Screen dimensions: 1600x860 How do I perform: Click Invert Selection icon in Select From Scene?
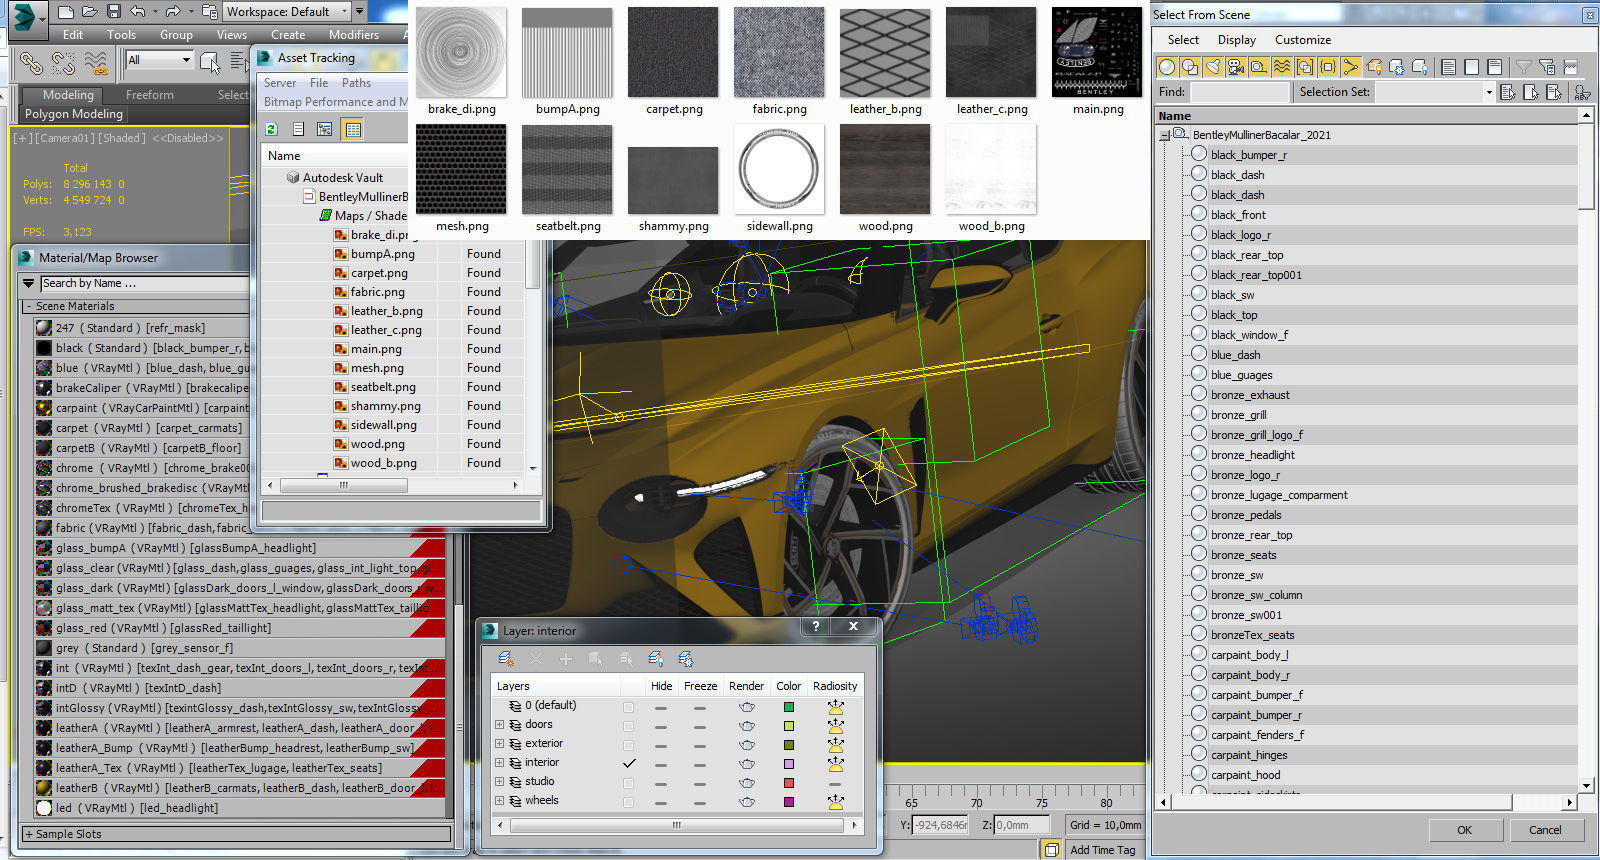point(1495,67)
